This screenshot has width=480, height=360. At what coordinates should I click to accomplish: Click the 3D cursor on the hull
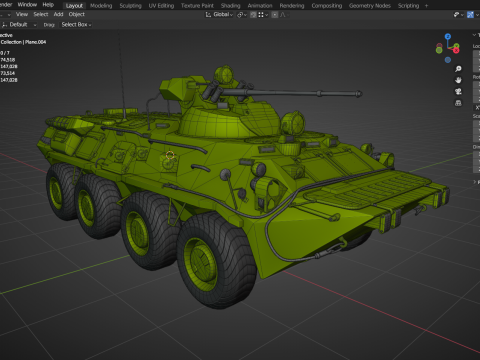[170, 155]
